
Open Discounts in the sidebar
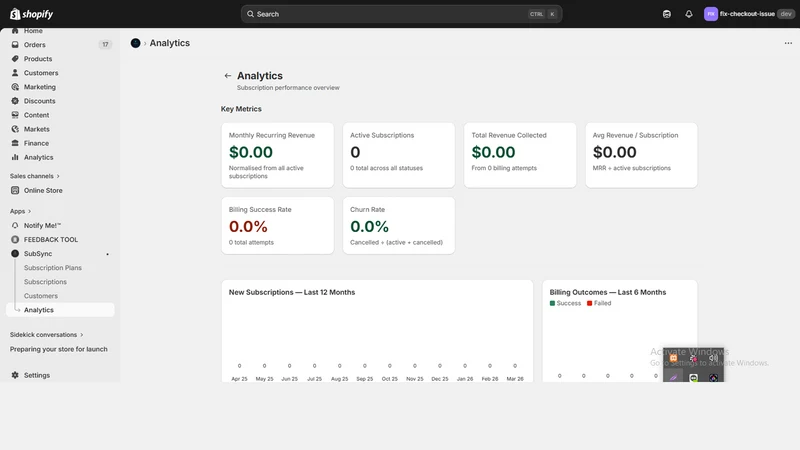(x=39, y=101)
